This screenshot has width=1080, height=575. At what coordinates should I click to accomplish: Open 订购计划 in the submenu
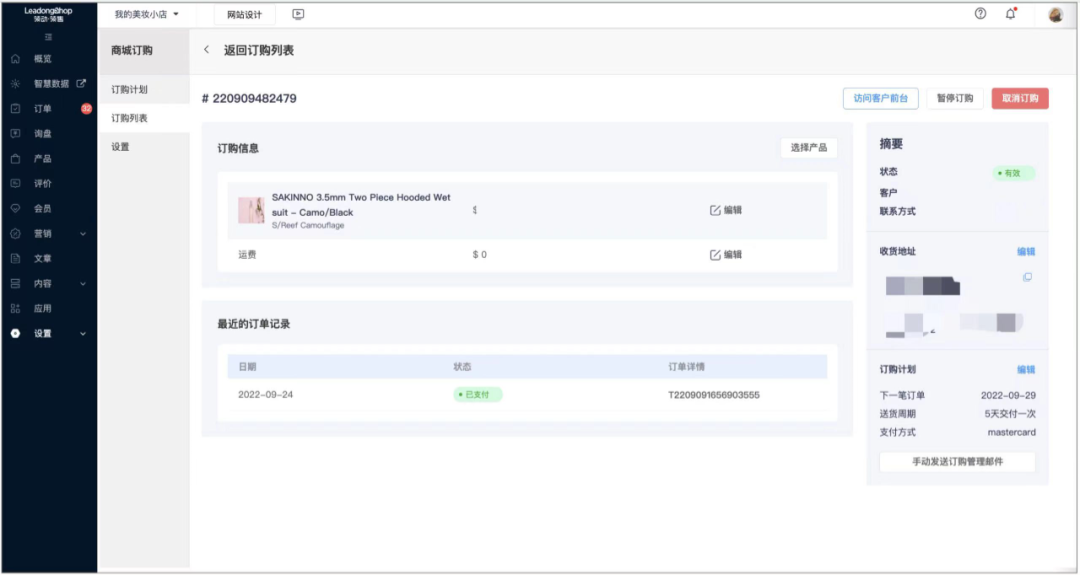coord(129,90)
